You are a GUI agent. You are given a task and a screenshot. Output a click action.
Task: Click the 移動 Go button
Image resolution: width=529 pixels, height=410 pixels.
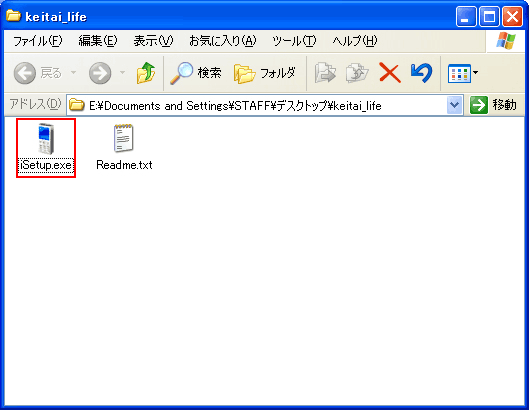tap(493, 105)
